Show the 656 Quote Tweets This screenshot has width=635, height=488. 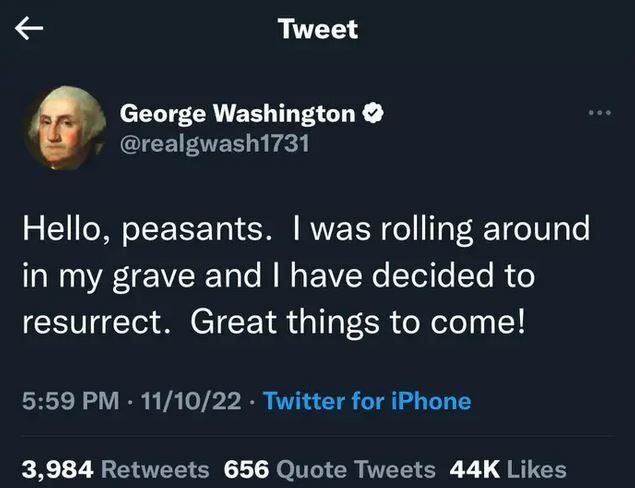[x=330, y=469]
